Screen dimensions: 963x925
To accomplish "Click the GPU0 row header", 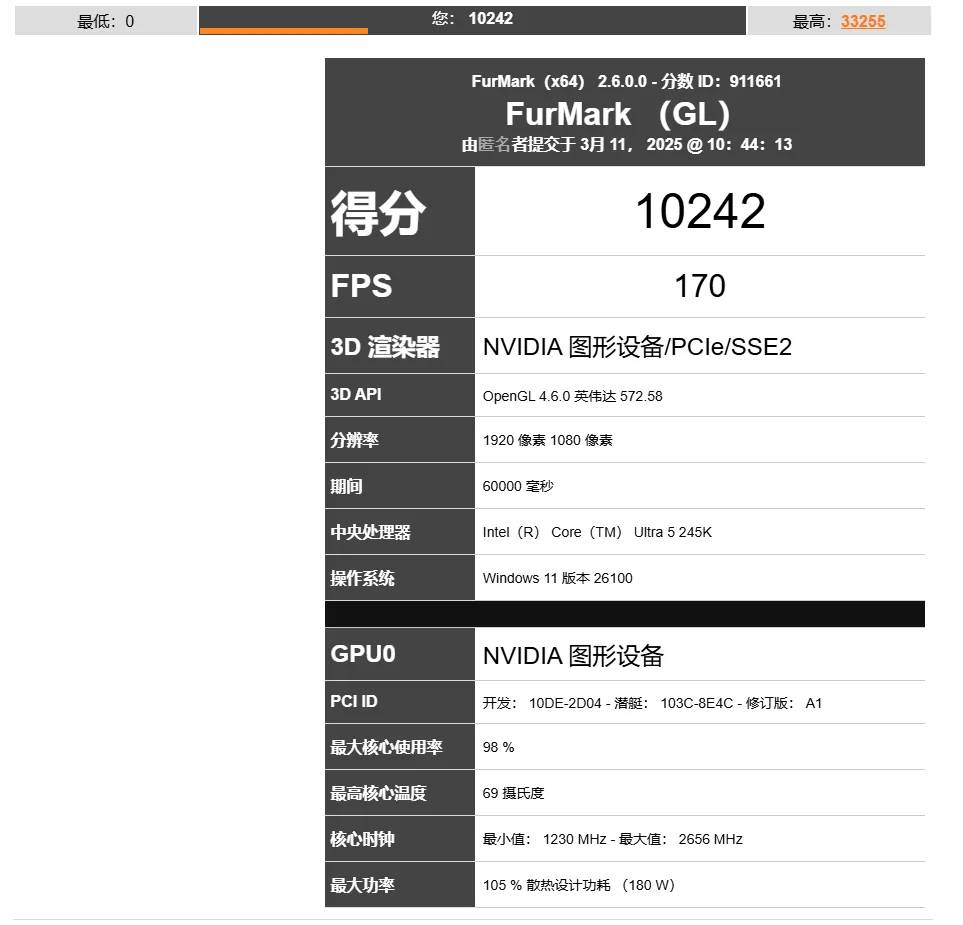I will click(363, 654).
